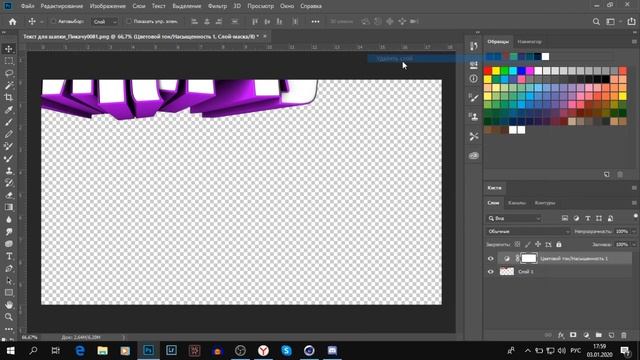This screenshot has height=360, width=640.
Task: Click the align left edges icon
Action: (195, 22)
